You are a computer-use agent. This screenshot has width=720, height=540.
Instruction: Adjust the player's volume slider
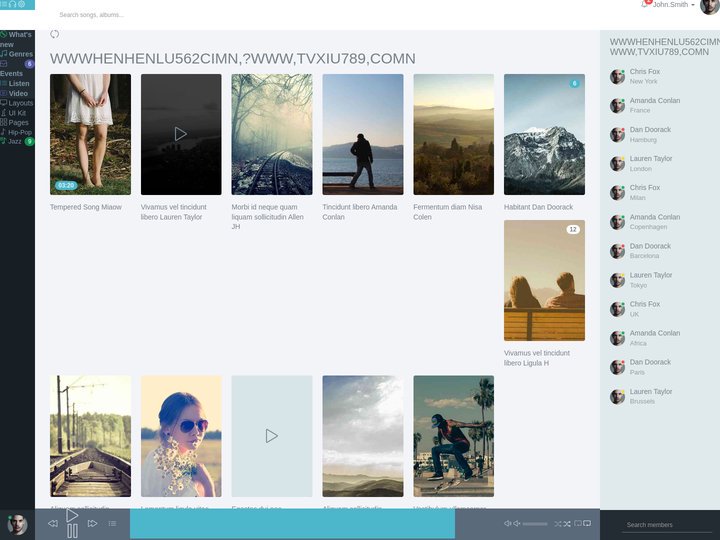click(x=535, y=524)
